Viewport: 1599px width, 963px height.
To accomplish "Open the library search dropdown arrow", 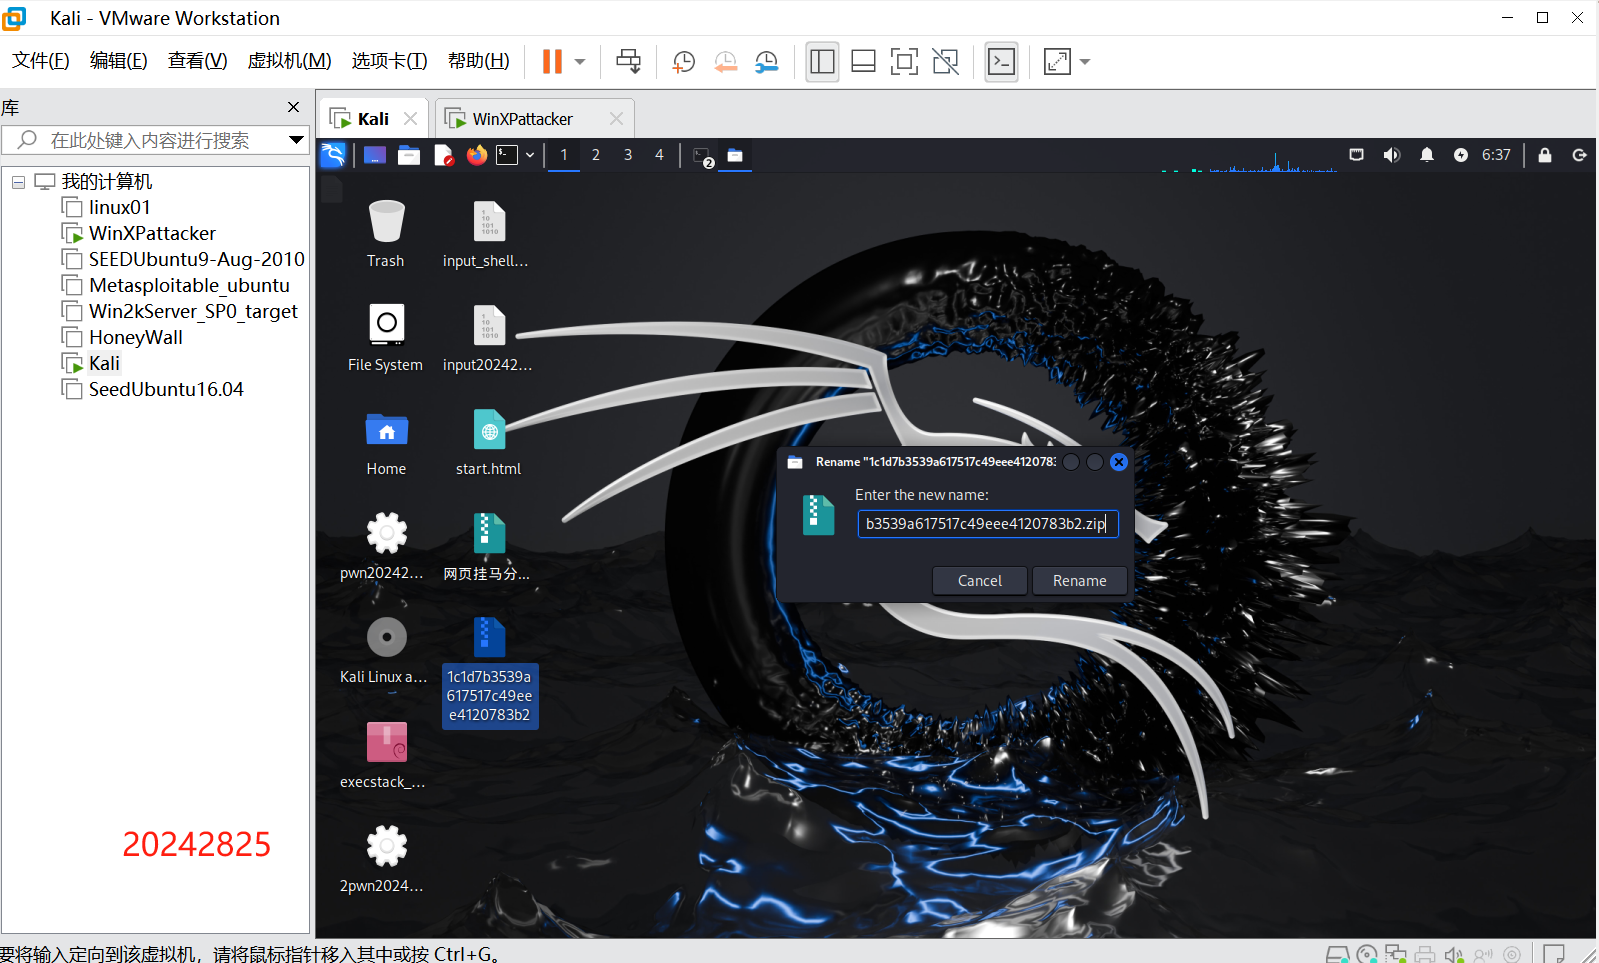I will click(x=296, y=140).
